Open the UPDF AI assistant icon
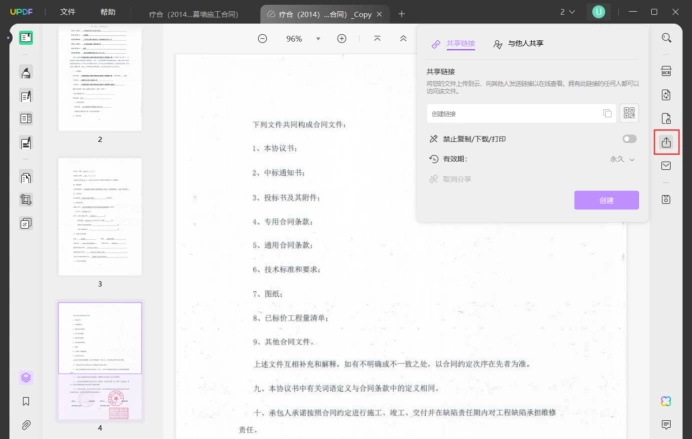Viewport: 692px width, 439px height. coord(666,401)
